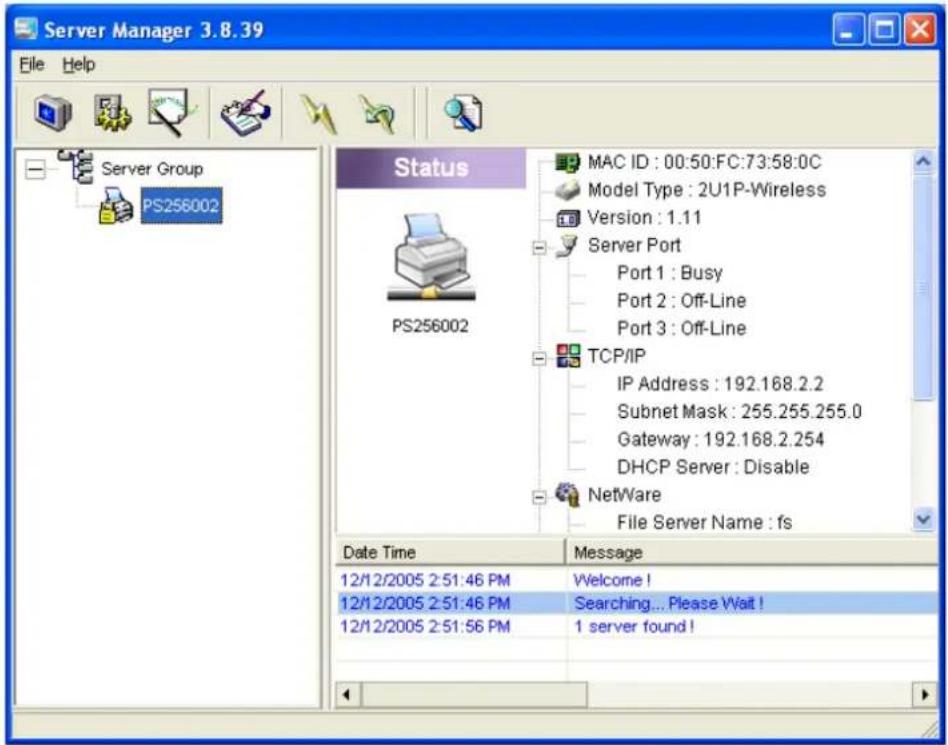Click the Message column header
Viewport: 948px width, 745px height.
point(752,552)
